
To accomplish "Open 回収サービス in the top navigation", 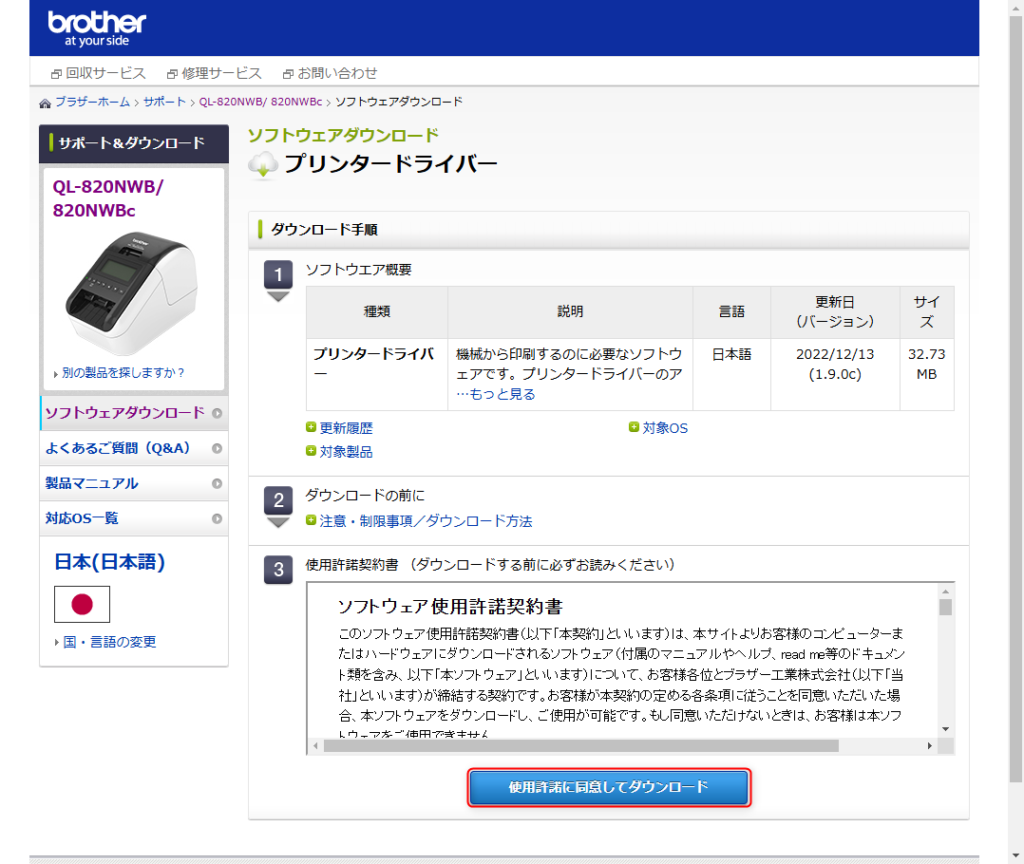I will (106, 73).
